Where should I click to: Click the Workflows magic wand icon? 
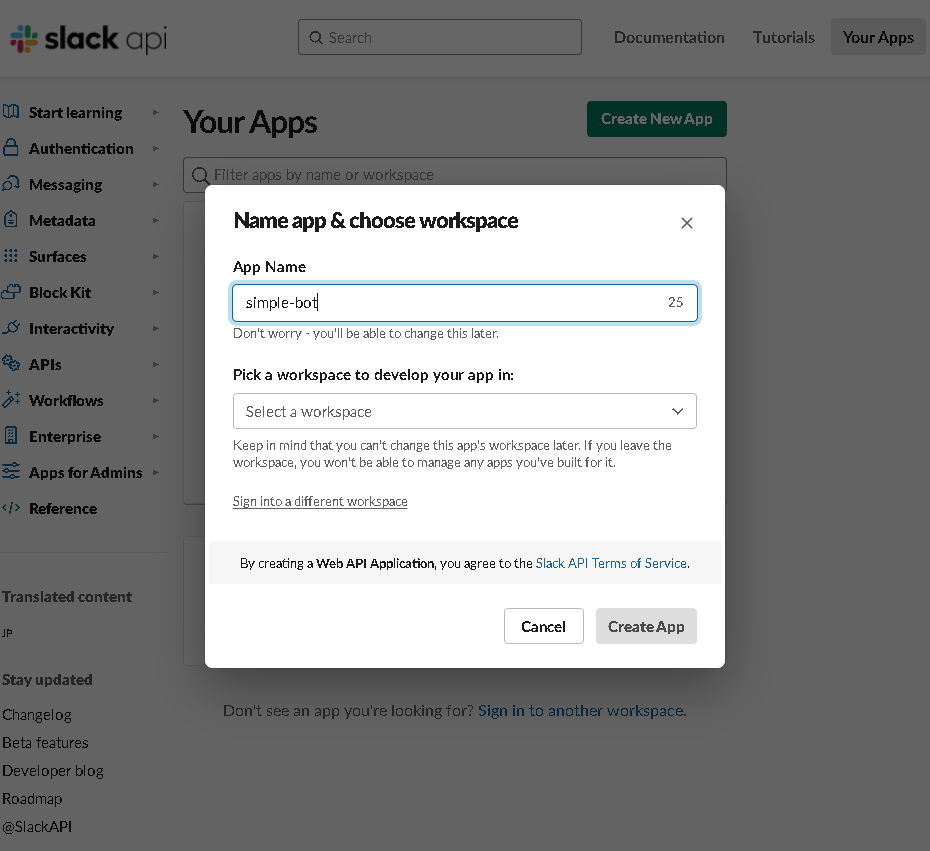coord(12,400)
